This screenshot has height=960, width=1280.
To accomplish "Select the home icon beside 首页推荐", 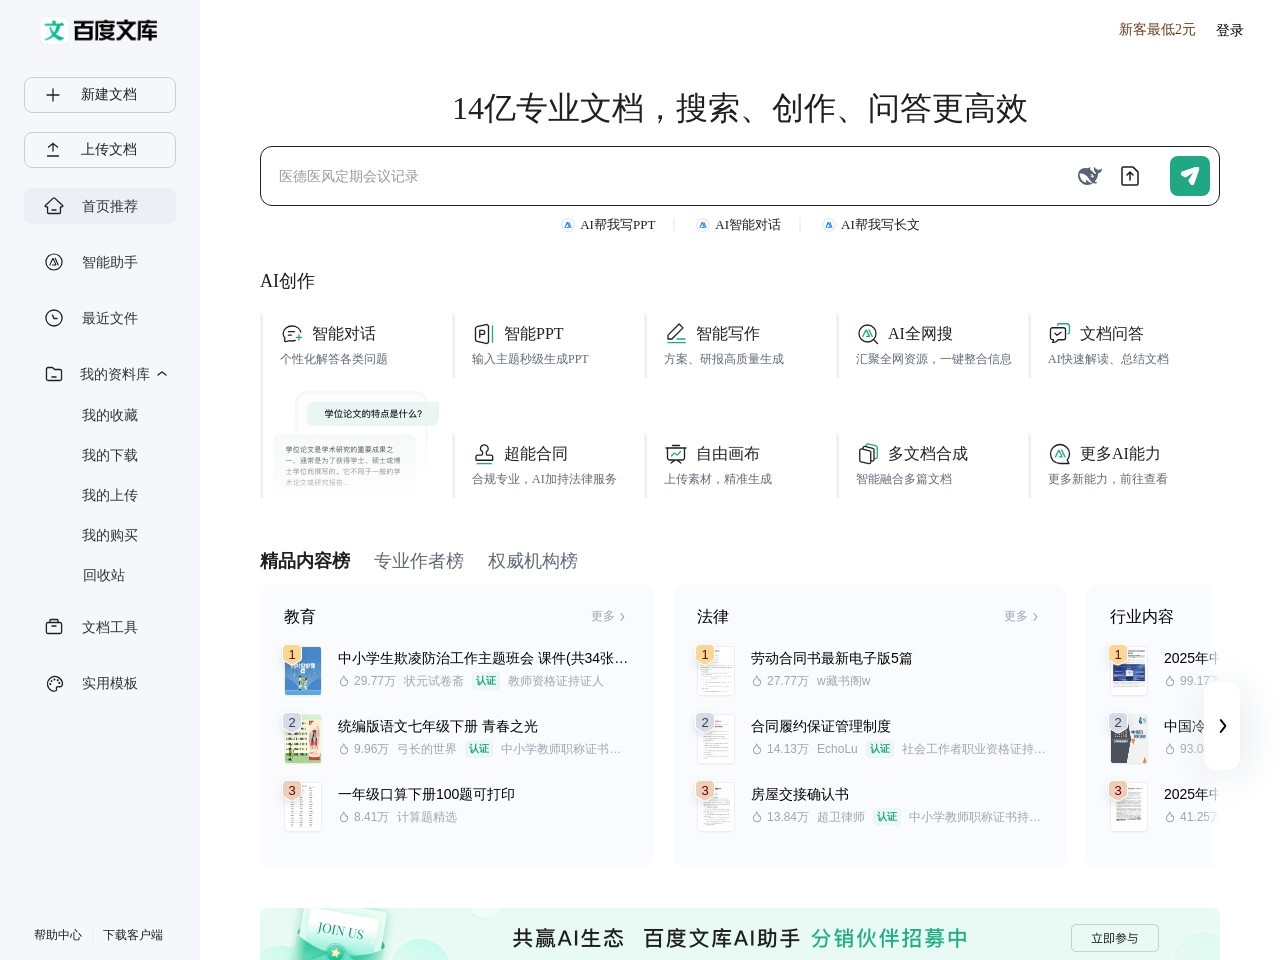I will [54, 206].
